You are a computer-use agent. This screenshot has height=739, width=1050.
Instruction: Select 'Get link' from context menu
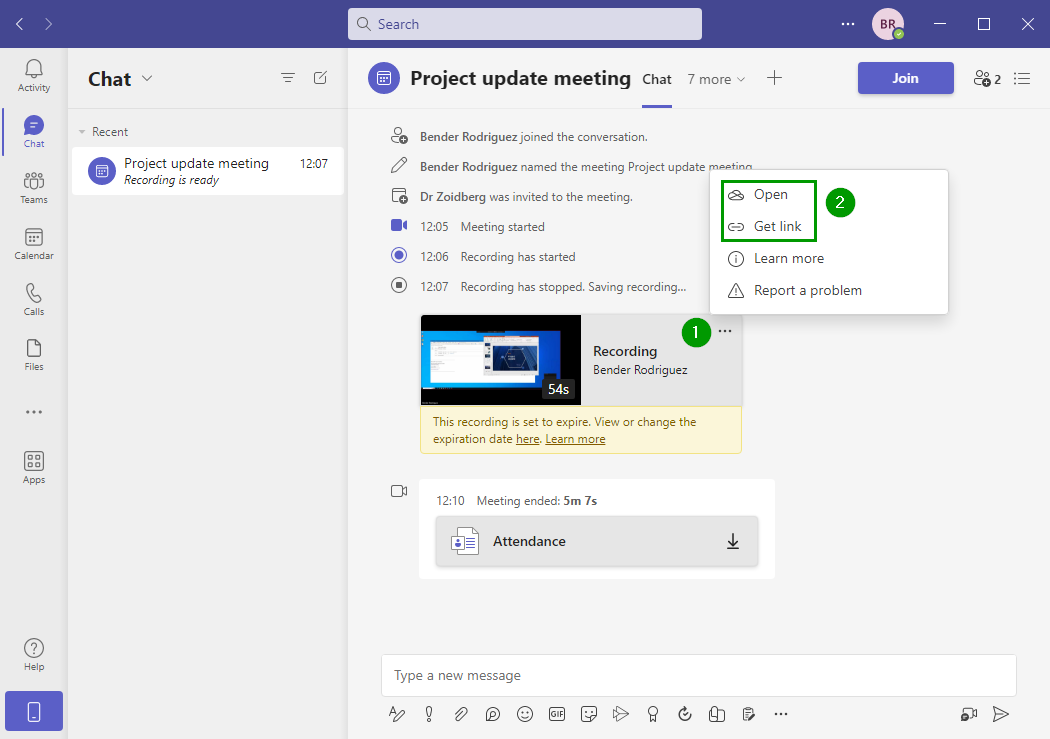point(777,226)
